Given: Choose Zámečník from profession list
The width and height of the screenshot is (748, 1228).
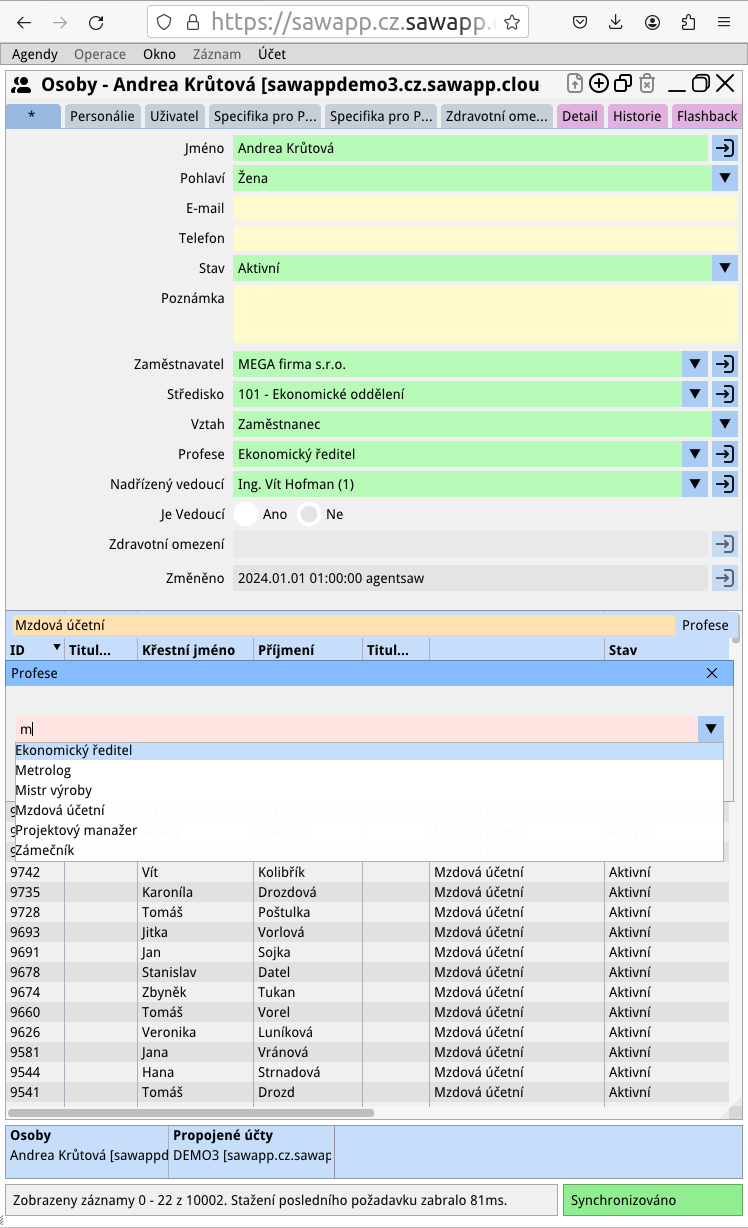Looking at the screenshot, I should [x=369, y=850].
